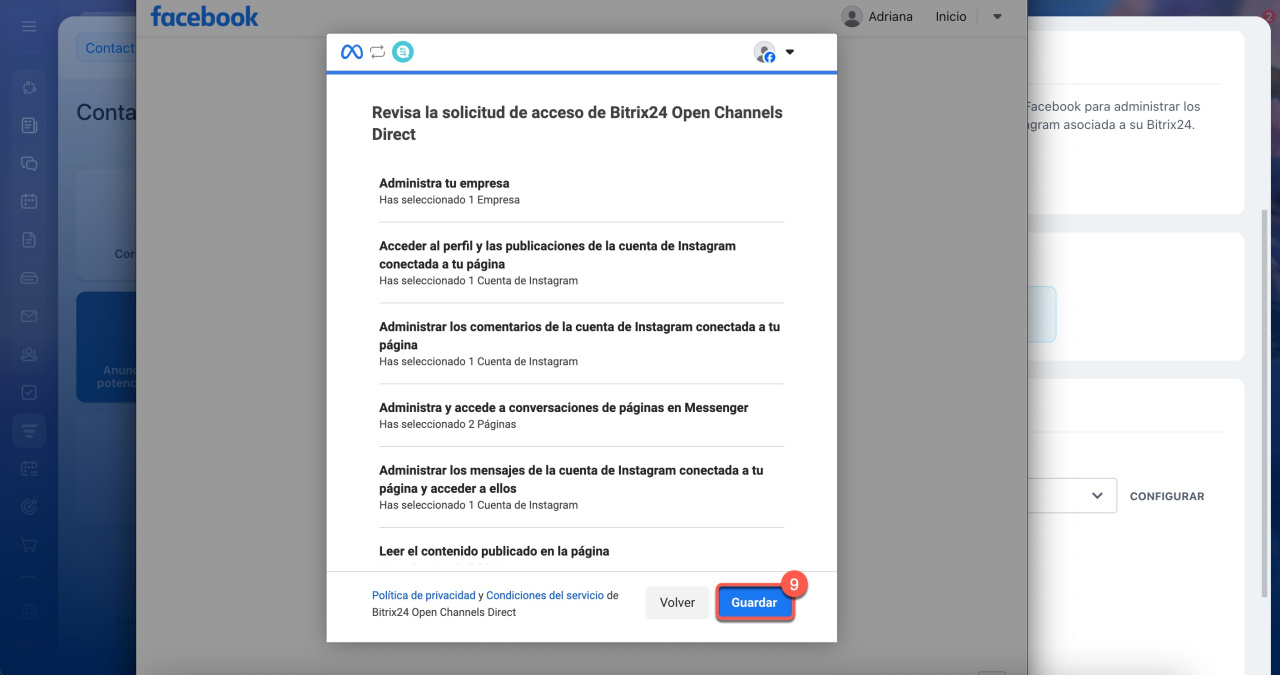Screen dimensions: 1280x675
Task: Select 'Has seleccionado 2 Páginas' text
Action: [x=447, y=424]
